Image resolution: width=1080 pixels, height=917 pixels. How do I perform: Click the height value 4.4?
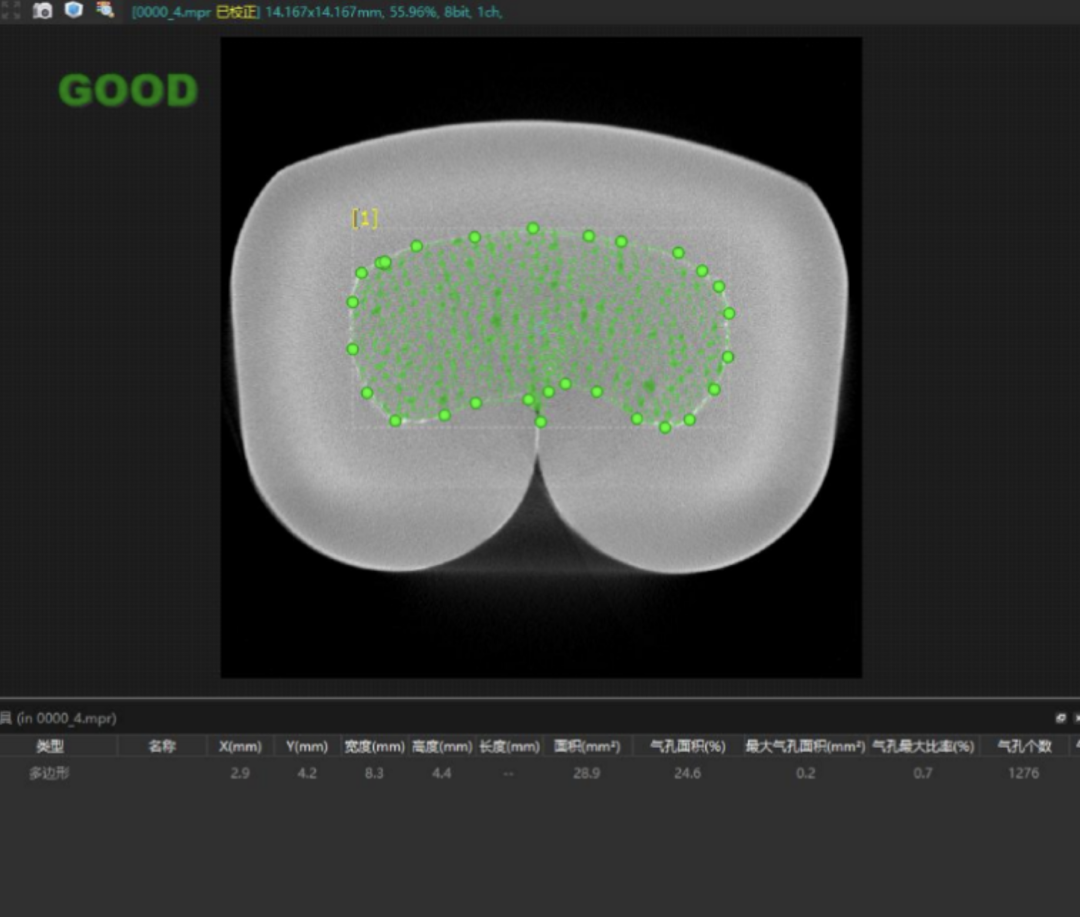click(x=442, y=773)
